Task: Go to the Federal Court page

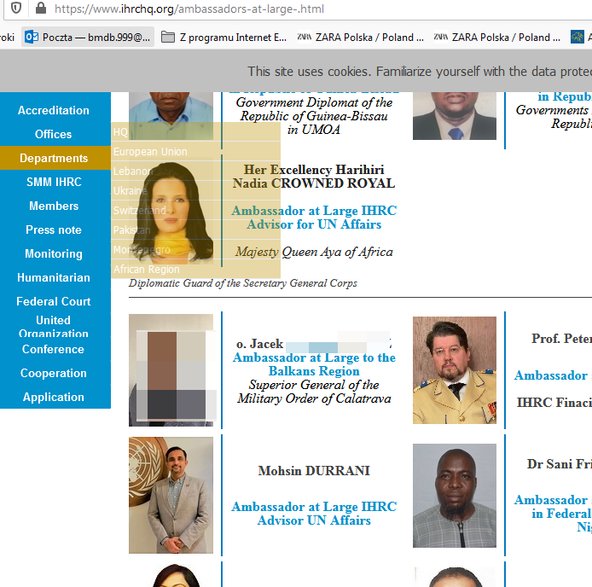Action: [x=55, y=301]
